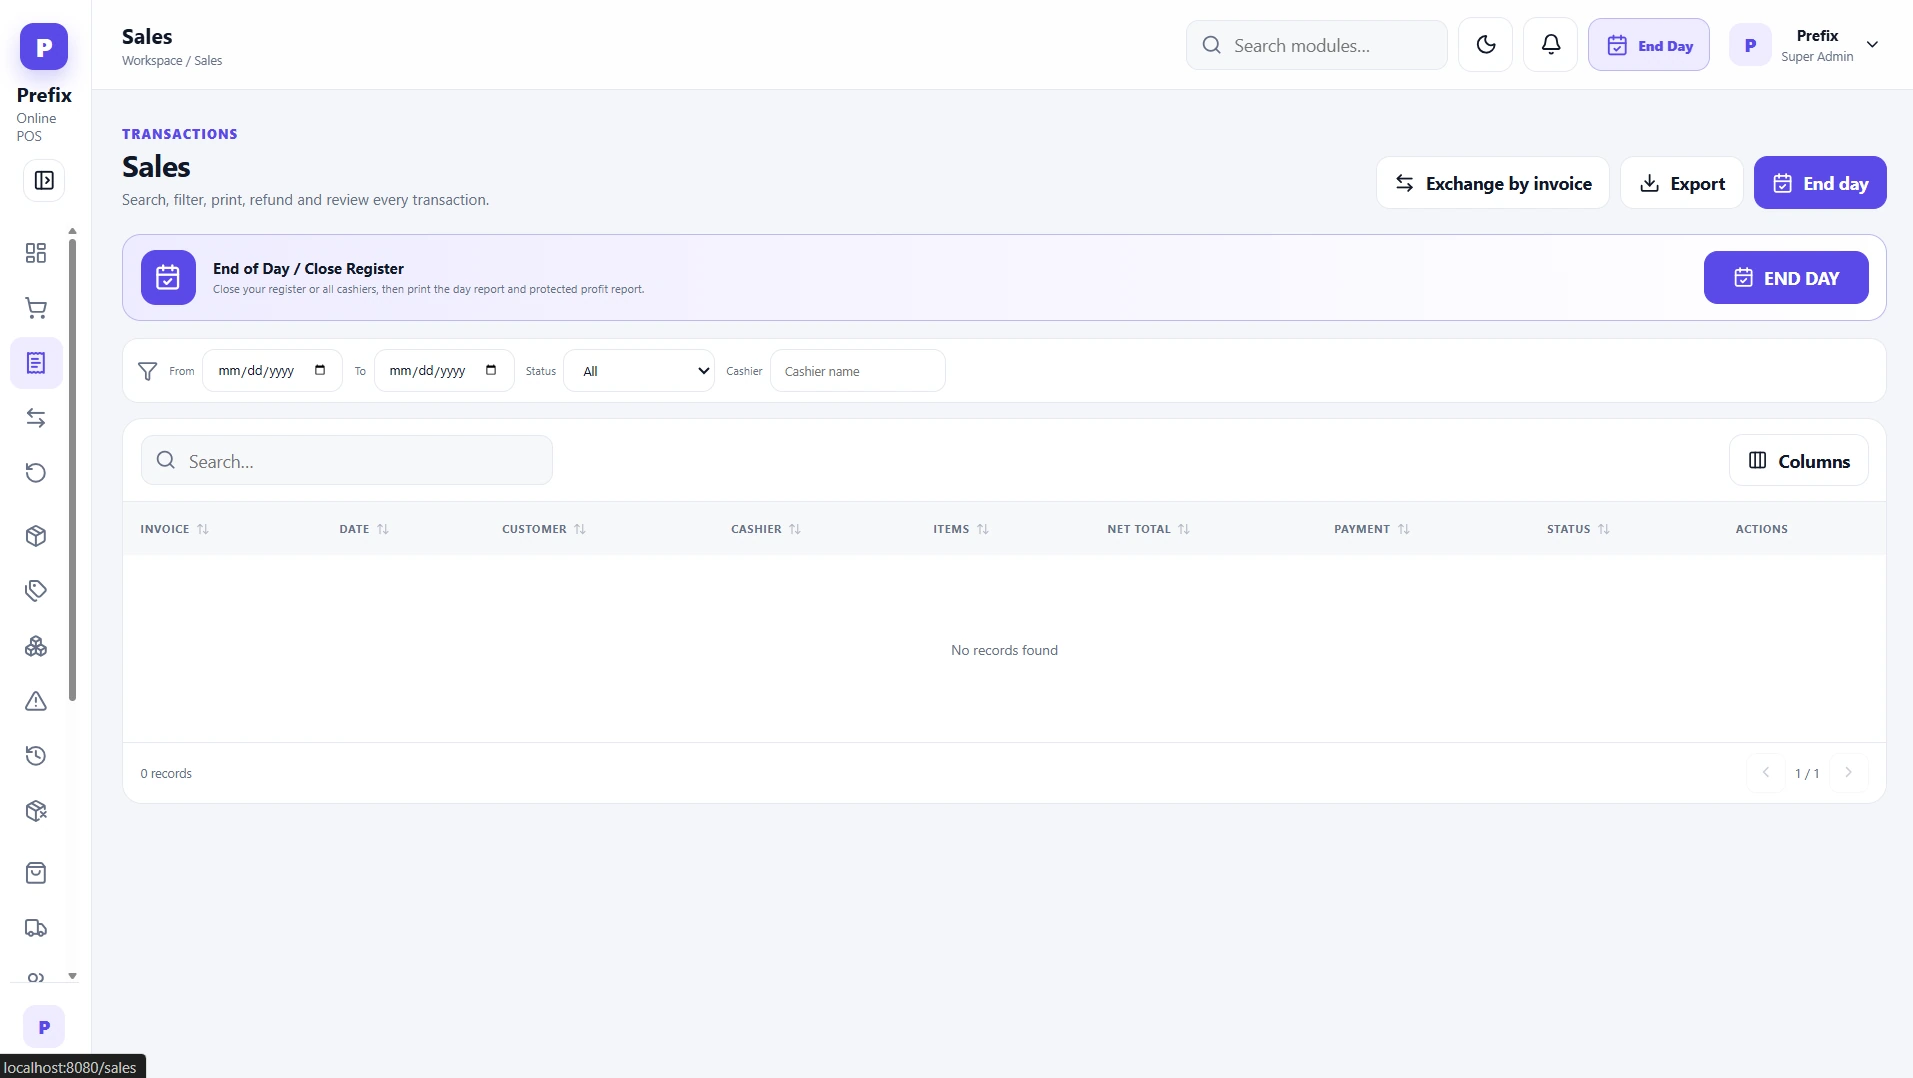Image resolution: width=1913 pixels, height=1078 pixels.
Task: Open the exchange arrows sidebar icon
Action: tap(36, 418)
